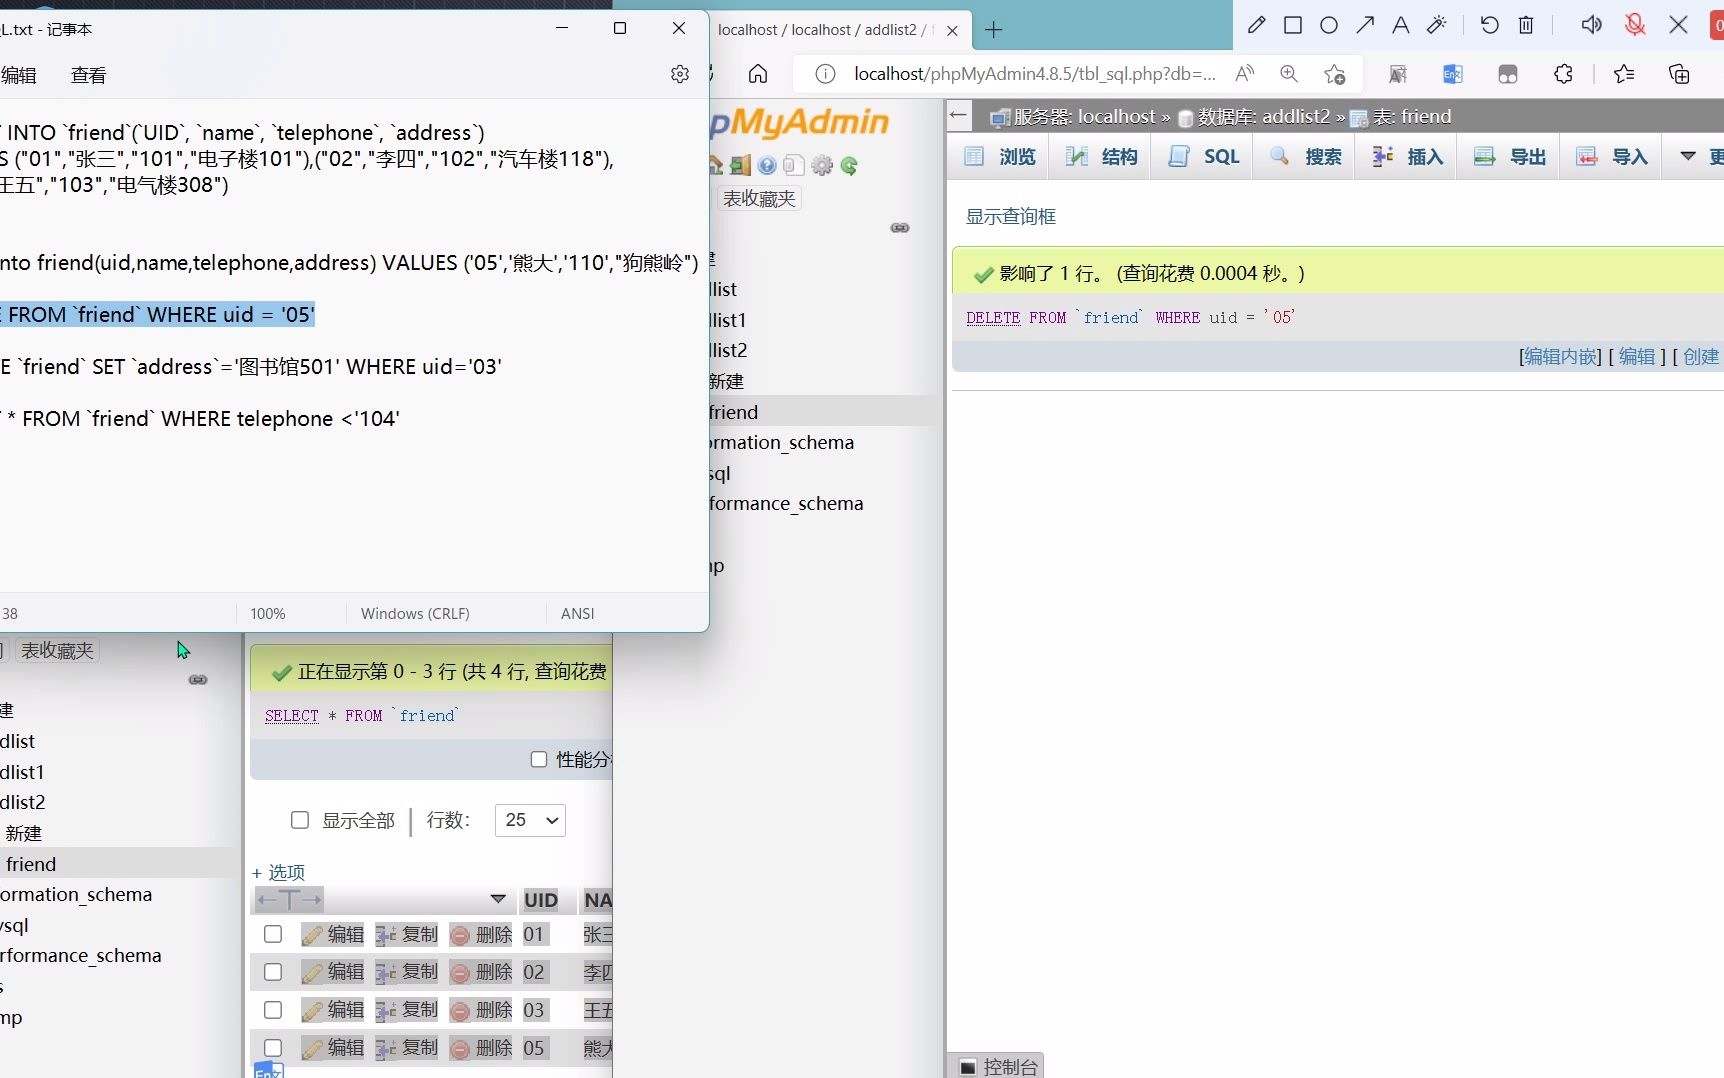
Task: Click 编辑 link beside 编辑内嵌
Action: click(1637, 356)
